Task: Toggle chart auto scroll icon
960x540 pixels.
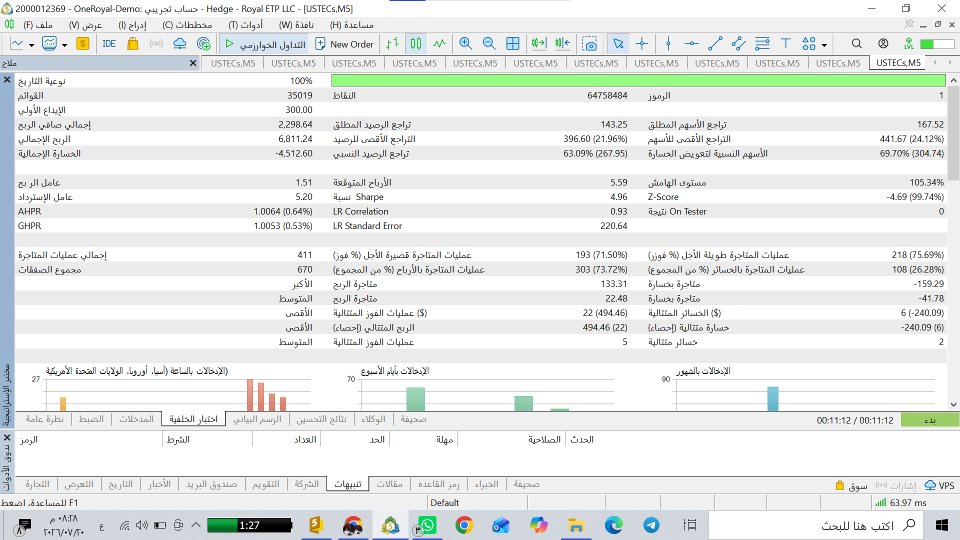Action: (539, 43)
